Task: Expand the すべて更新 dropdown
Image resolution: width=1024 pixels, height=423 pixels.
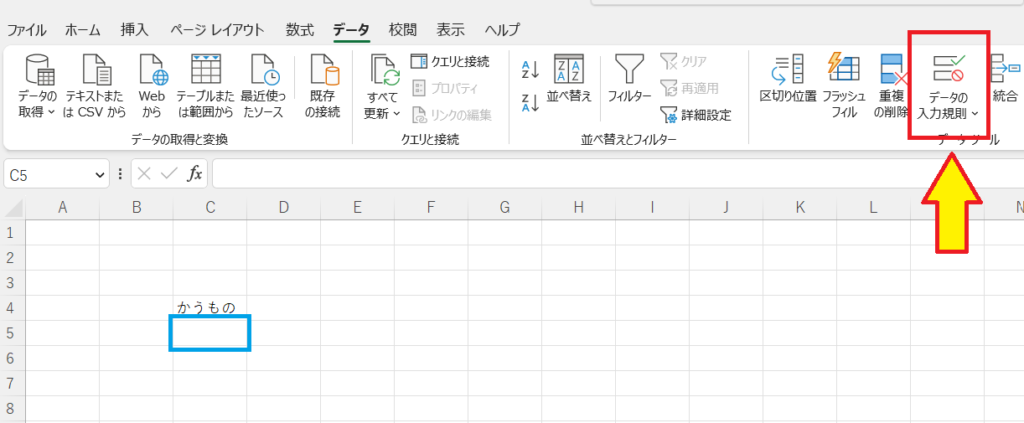Action: (x=397, y=114)
